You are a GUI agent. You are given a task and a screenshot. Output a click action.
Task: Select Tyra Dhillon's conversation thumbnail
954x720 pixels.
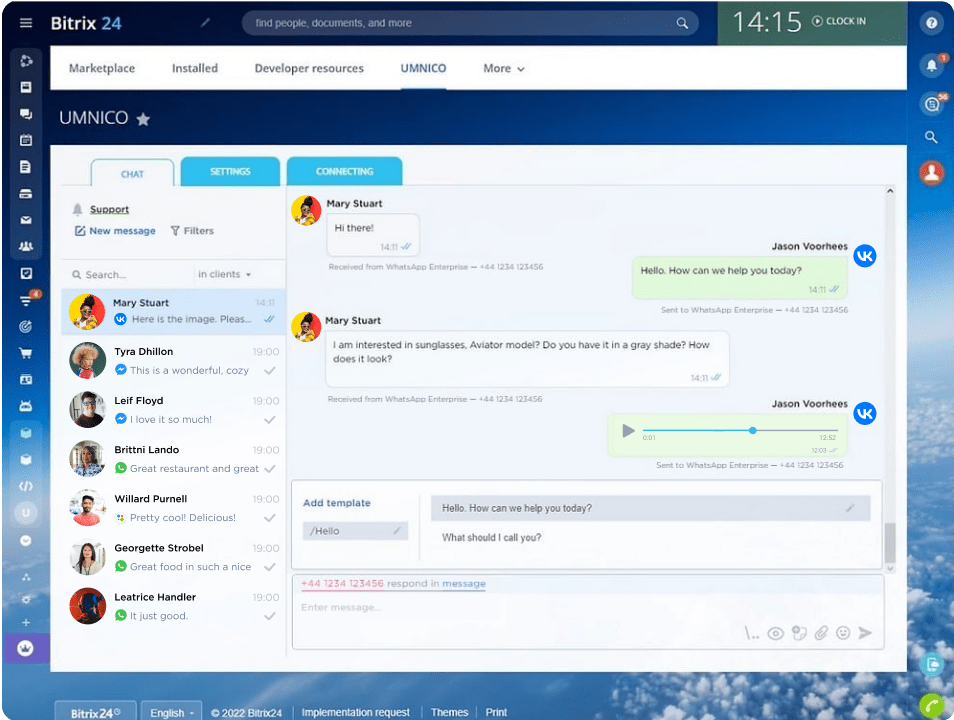[x=87, y=360]
